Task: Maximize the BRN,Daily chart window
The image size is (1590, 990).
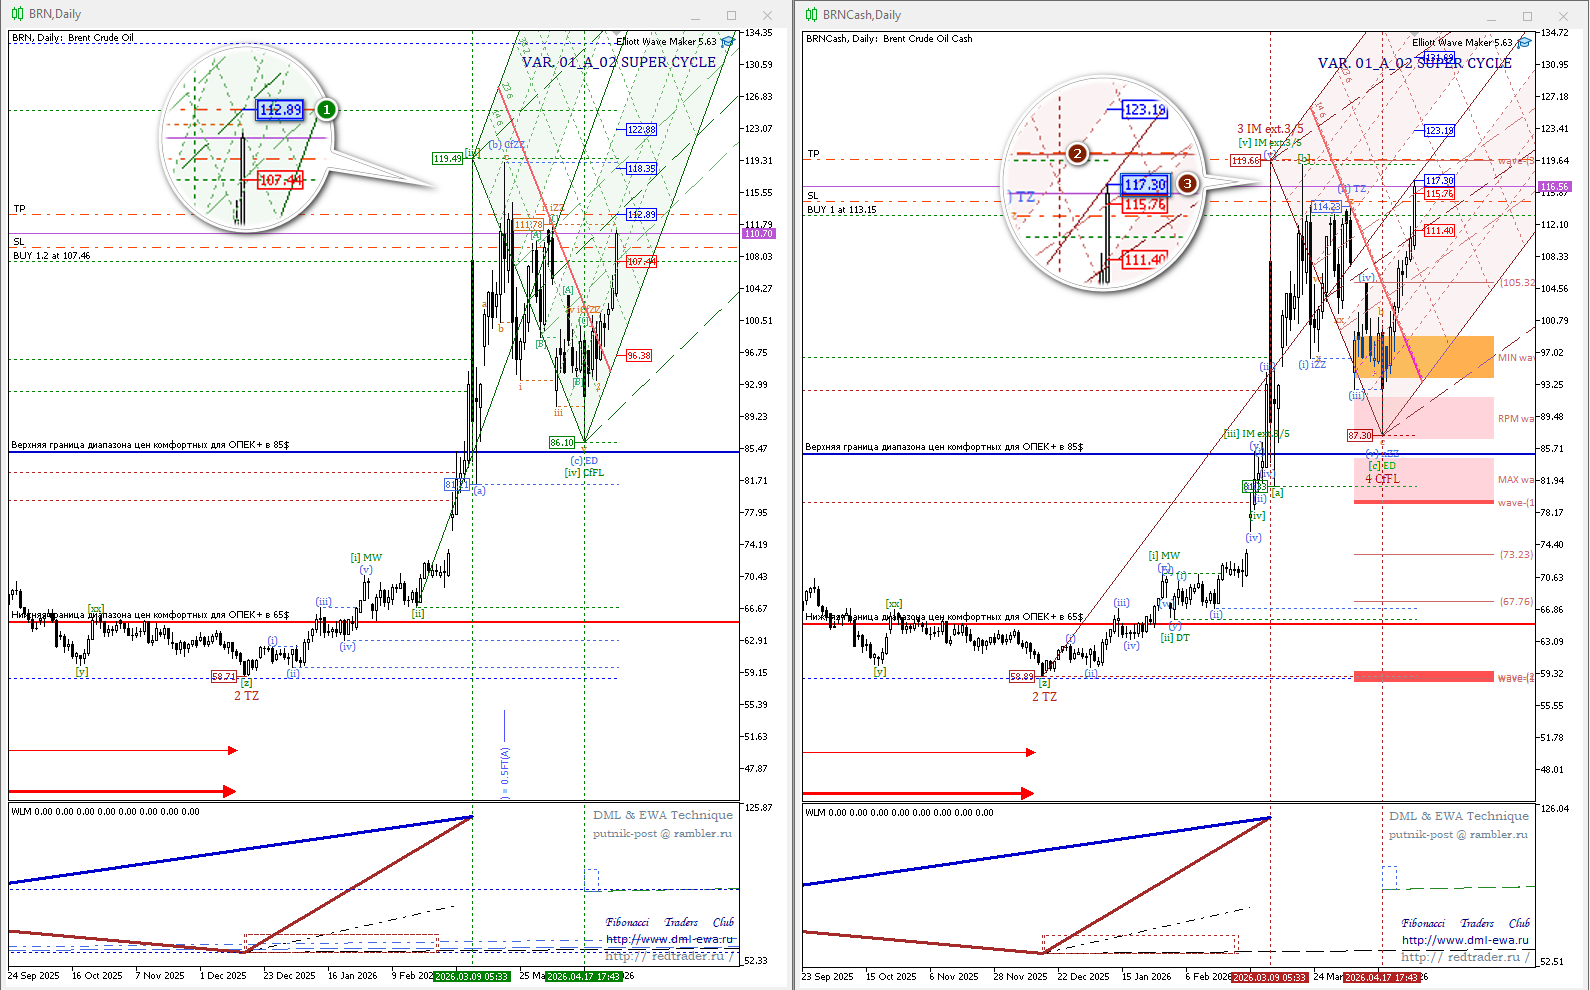Action: [x=731, y=15]
